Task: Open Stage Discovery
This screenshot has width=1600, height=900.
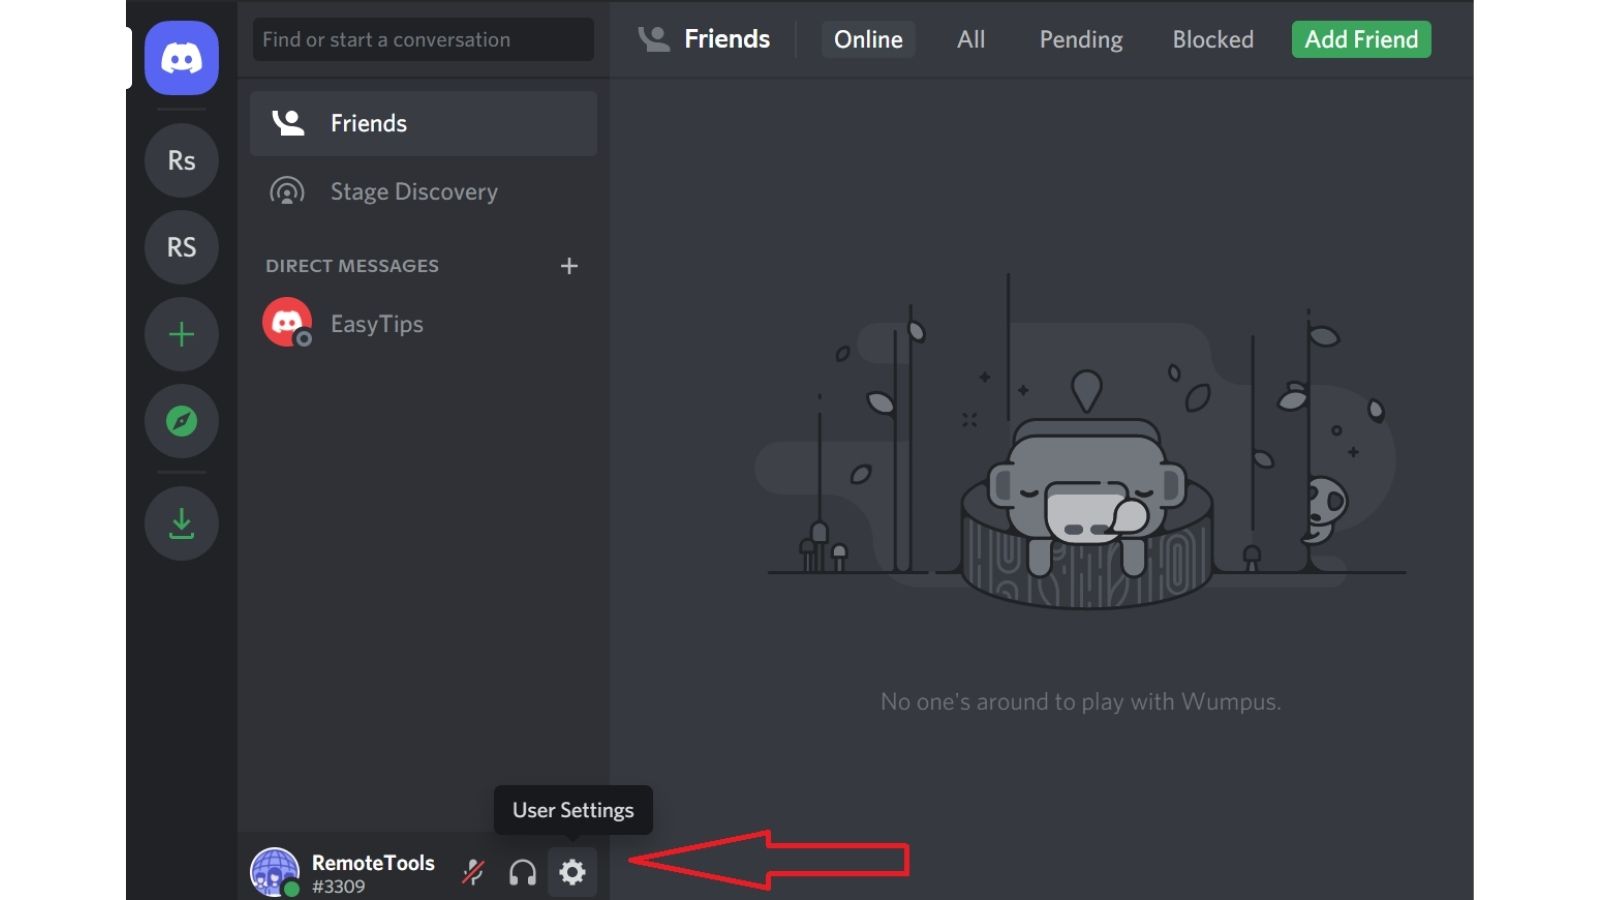Action: (x=423, y=191)
